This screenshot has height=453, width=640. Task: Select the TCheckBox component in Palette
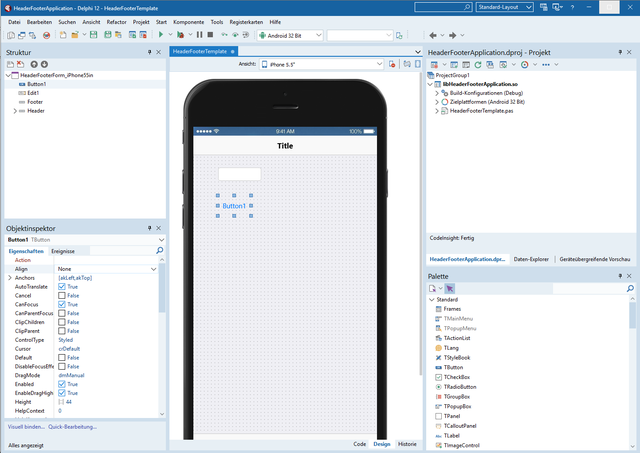[459, 376]
